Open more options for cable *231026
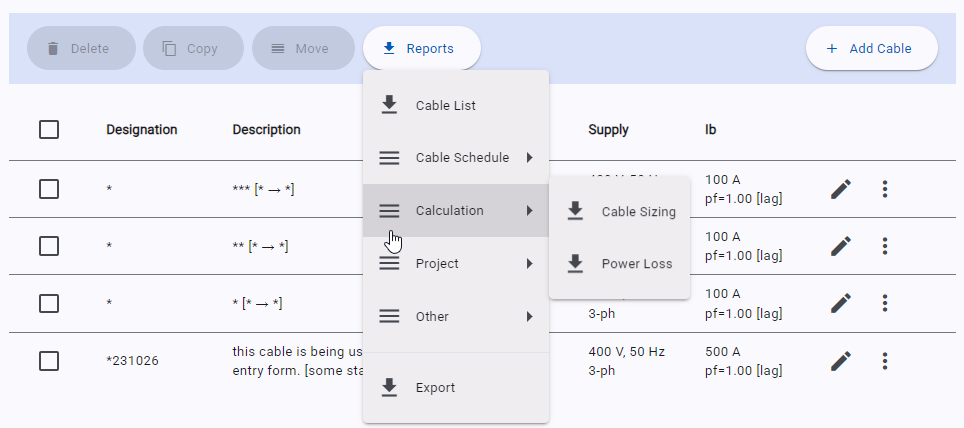The image size is (964, 428). pyautogui.click(x=885, y=361)
